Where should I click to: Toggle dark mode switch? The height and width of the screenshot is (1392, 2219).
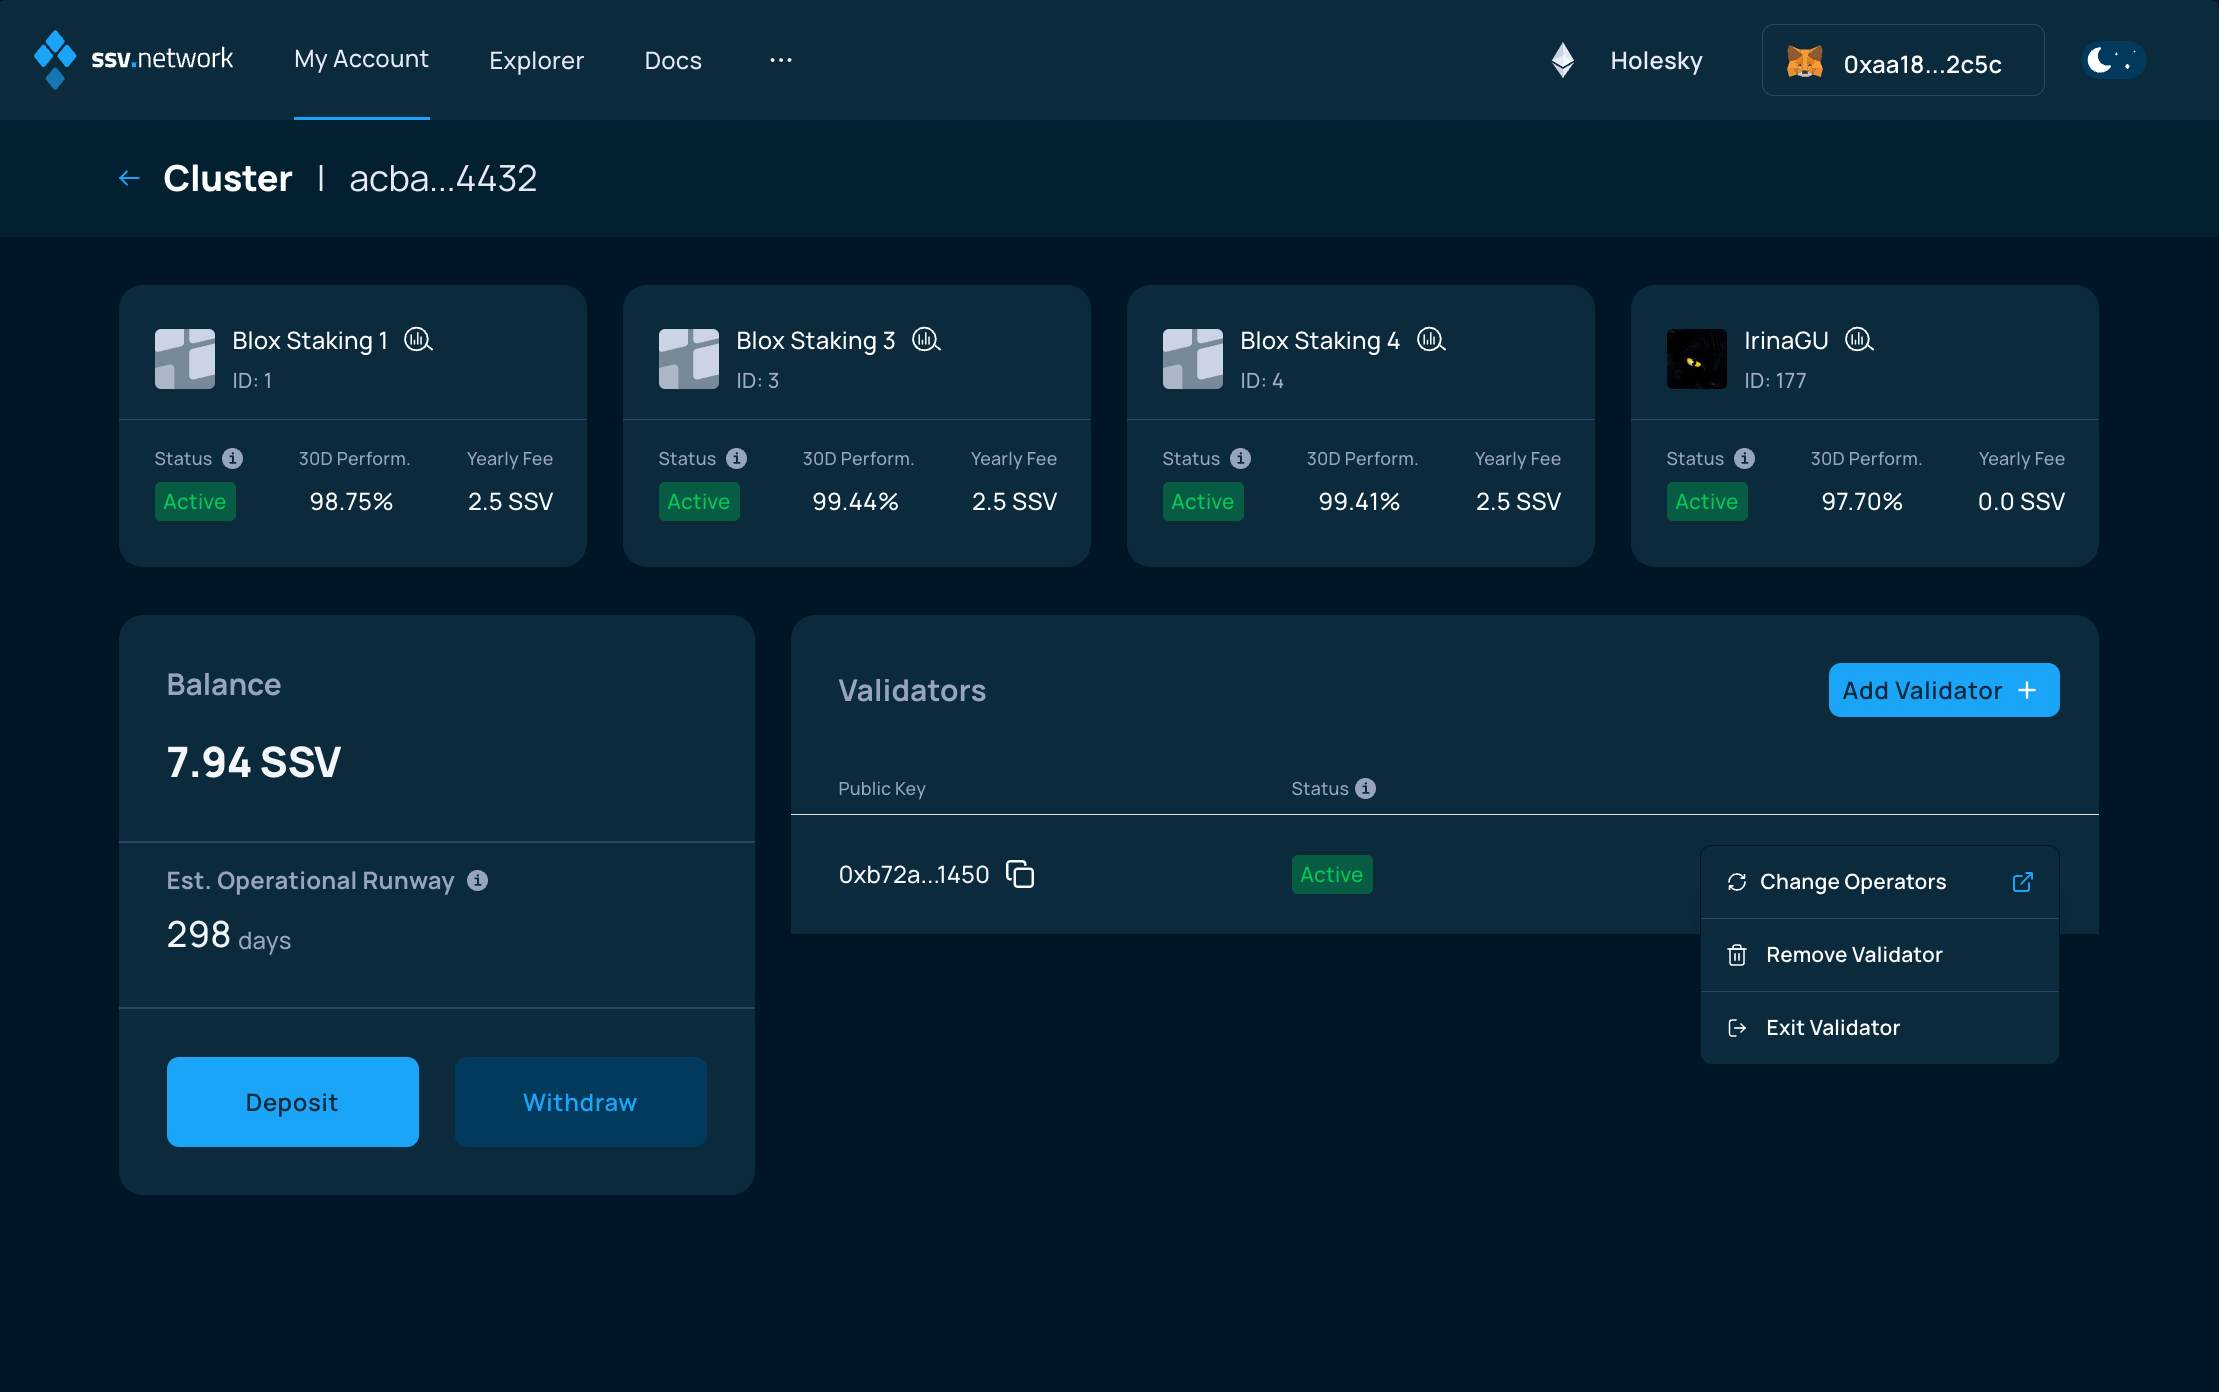[x=2113, y=60]
